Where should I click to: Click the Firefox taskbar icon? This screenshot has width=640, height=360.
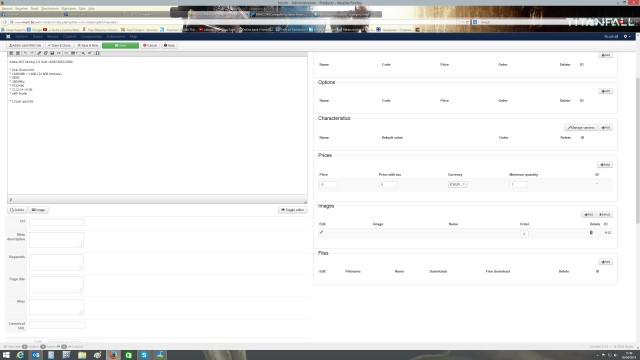113,355
